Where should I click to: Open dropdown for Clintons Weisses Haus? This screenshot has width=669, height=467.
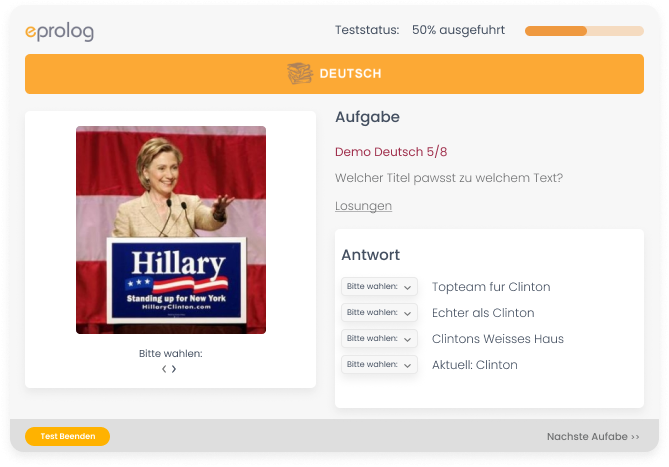379,339
